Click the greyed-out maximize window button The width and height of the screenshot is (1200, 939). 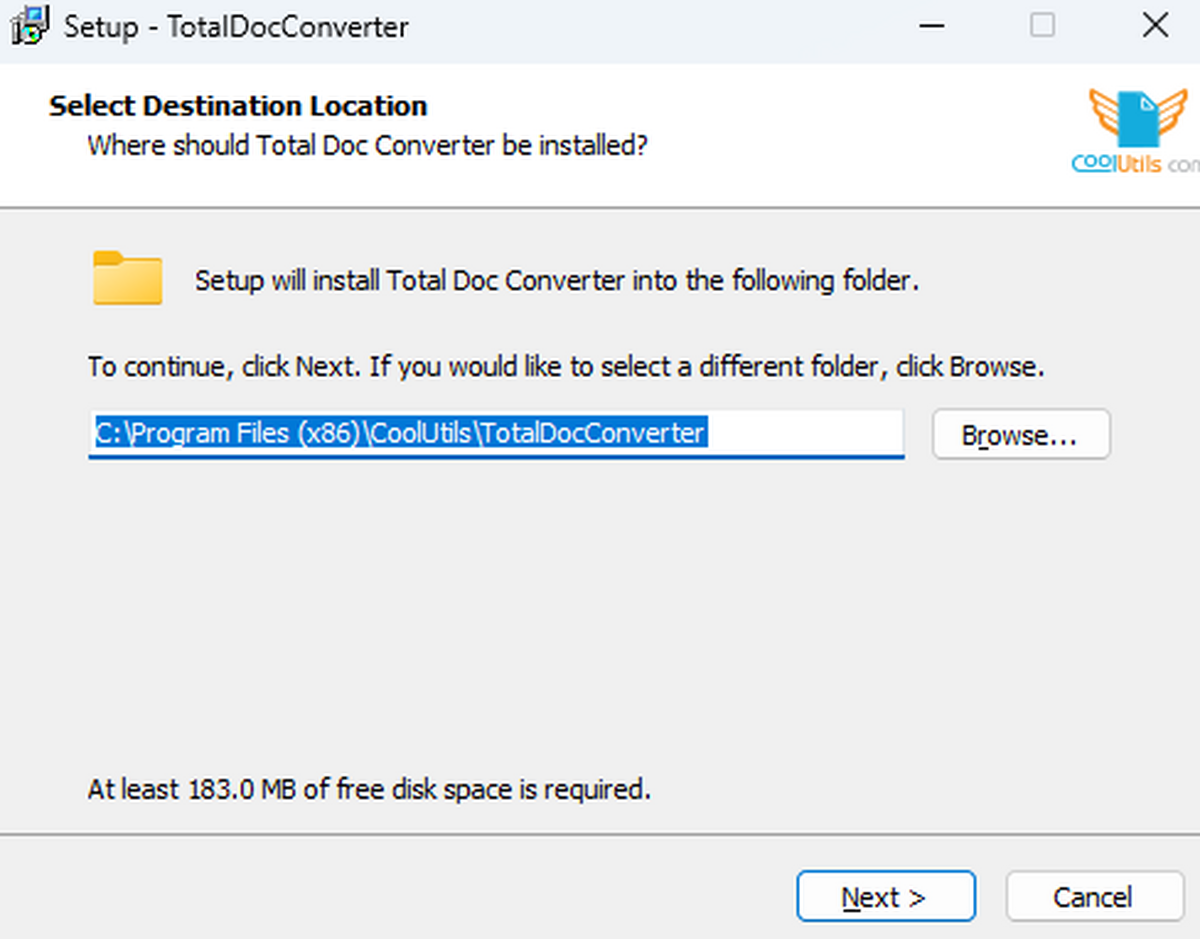[1042, 27]
